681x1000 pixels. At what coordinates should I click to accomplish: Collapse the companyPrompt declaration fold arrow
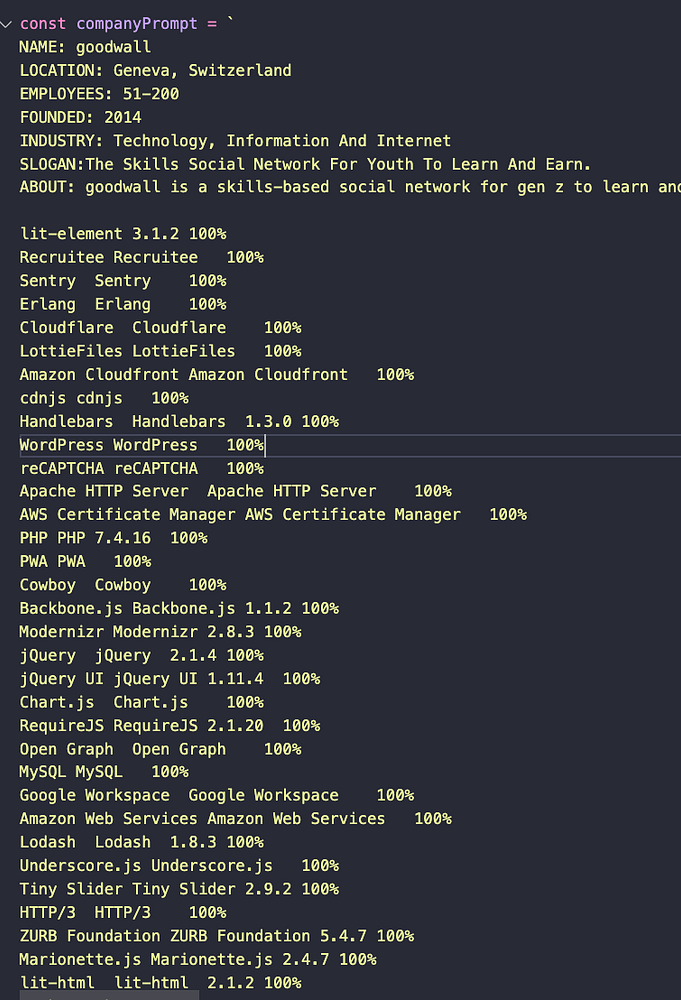pos(6,24)
